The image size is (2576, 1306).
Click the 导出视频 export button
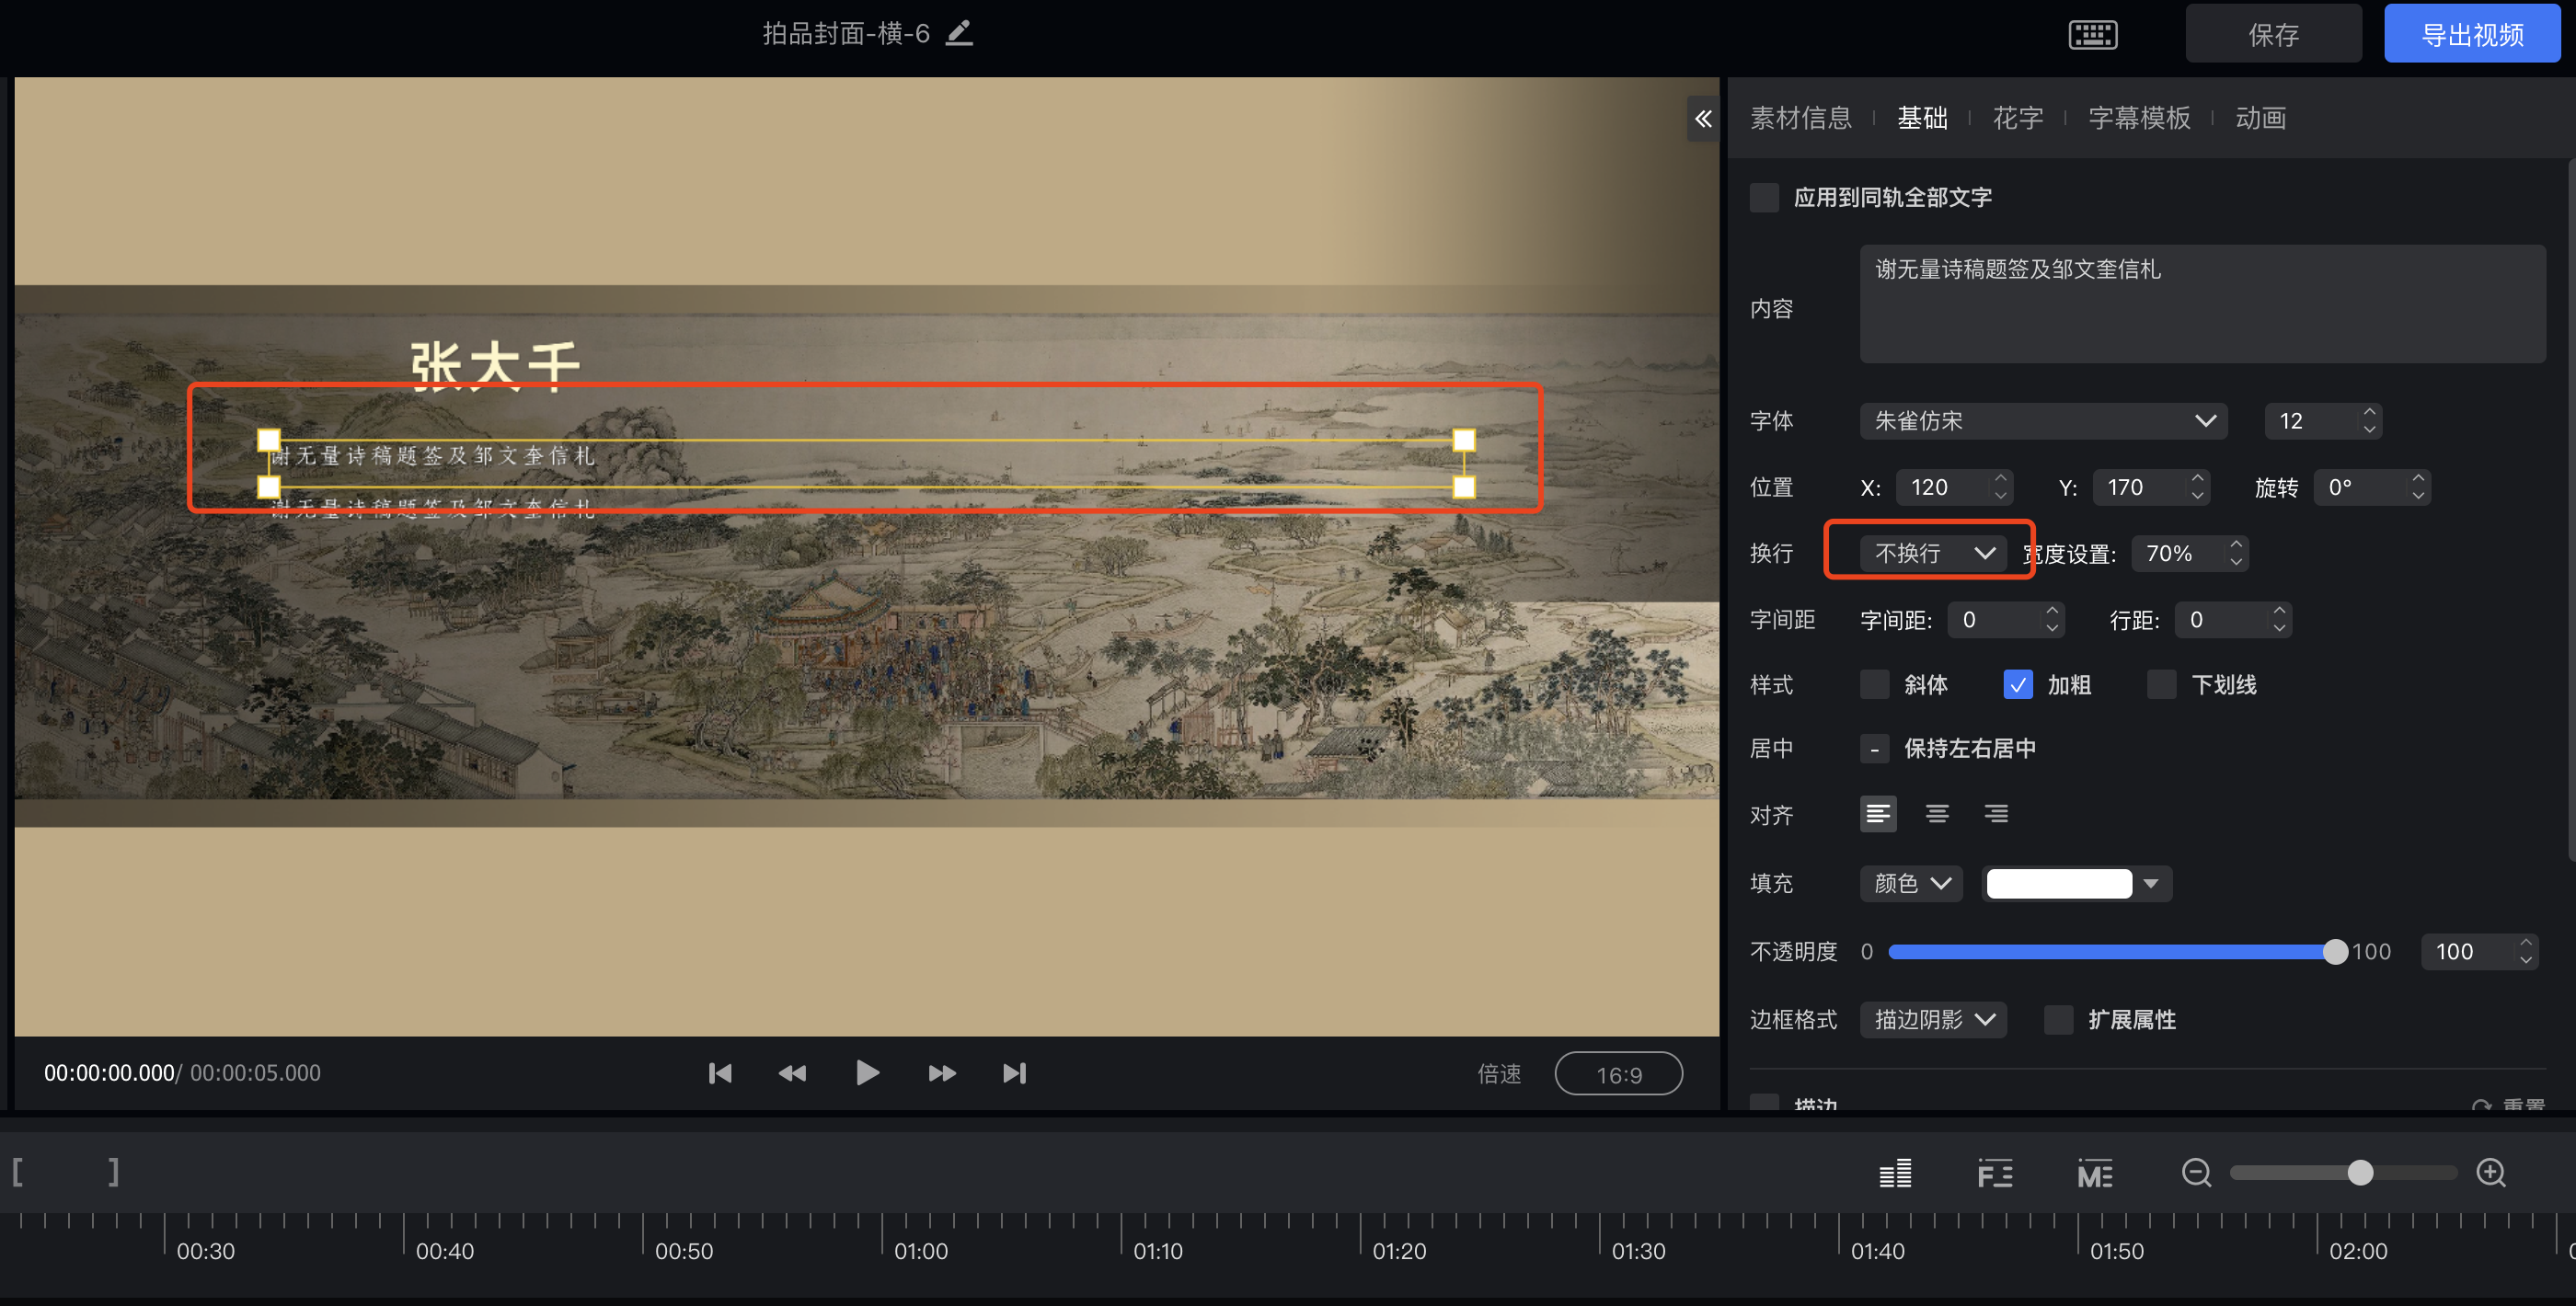tap(2472, 33)
